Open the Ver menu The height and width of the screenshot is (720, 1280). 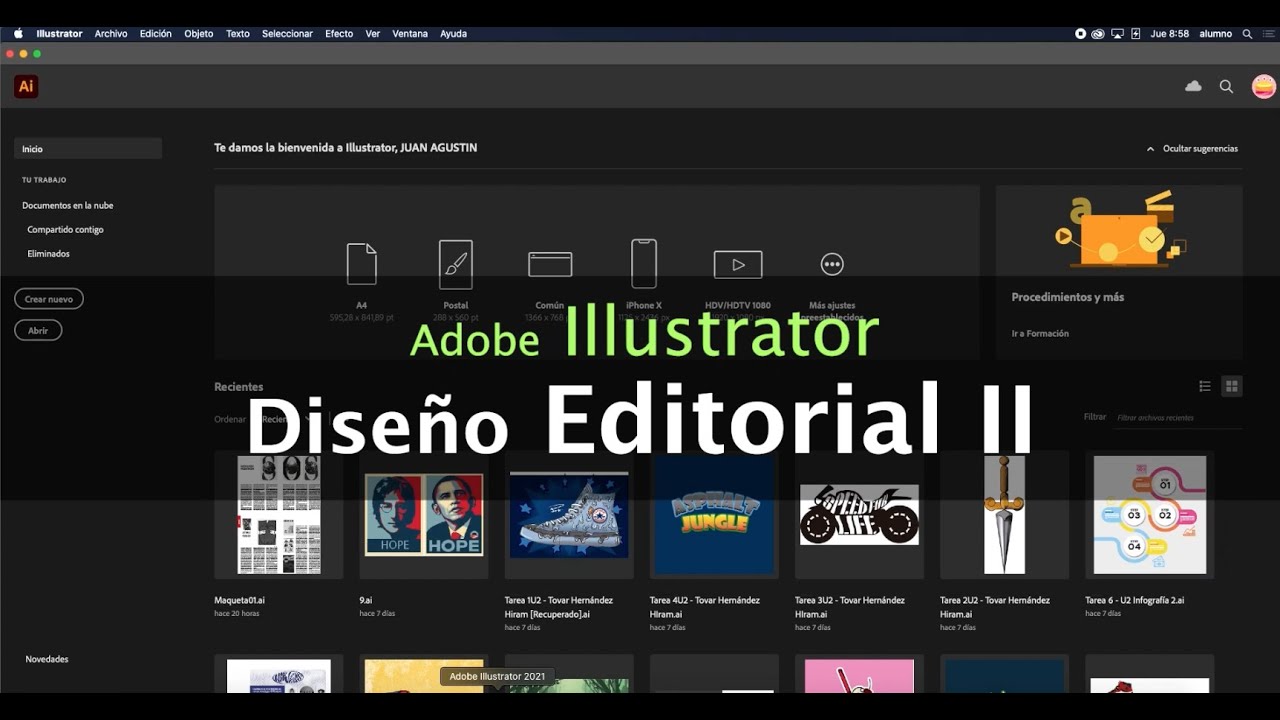tap(372, 33)
